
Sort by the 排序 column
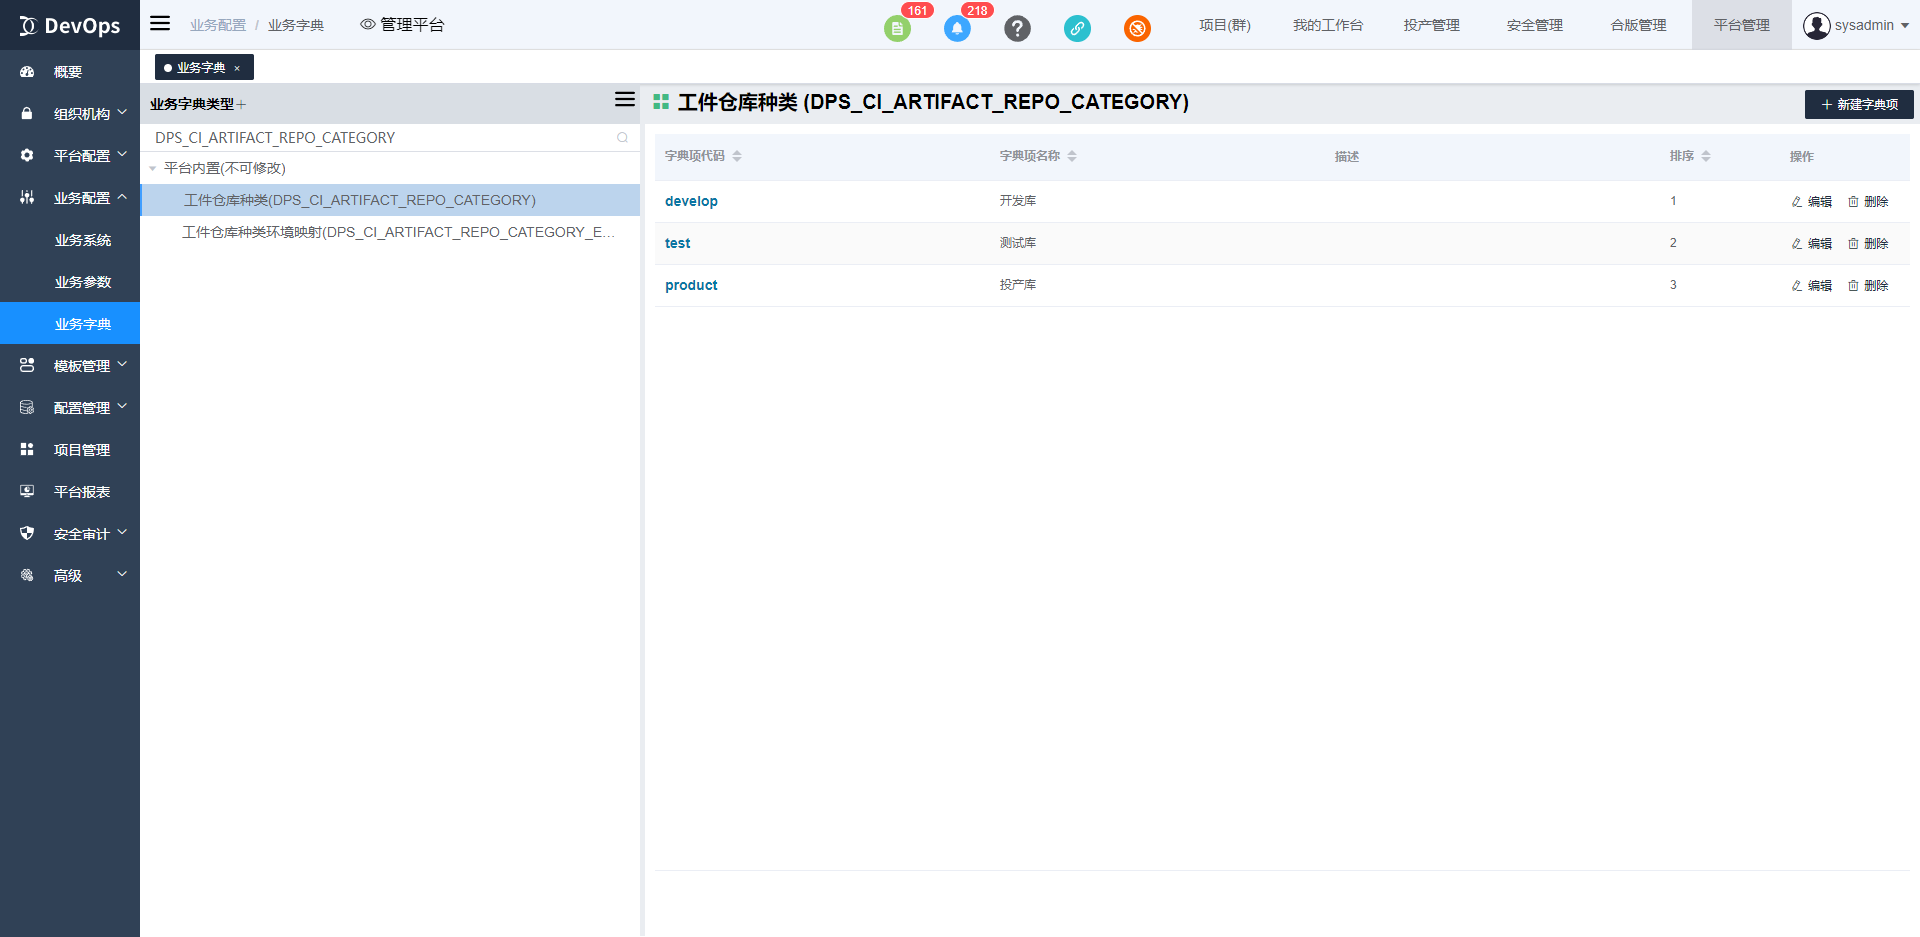click(x=1706, y=156)
